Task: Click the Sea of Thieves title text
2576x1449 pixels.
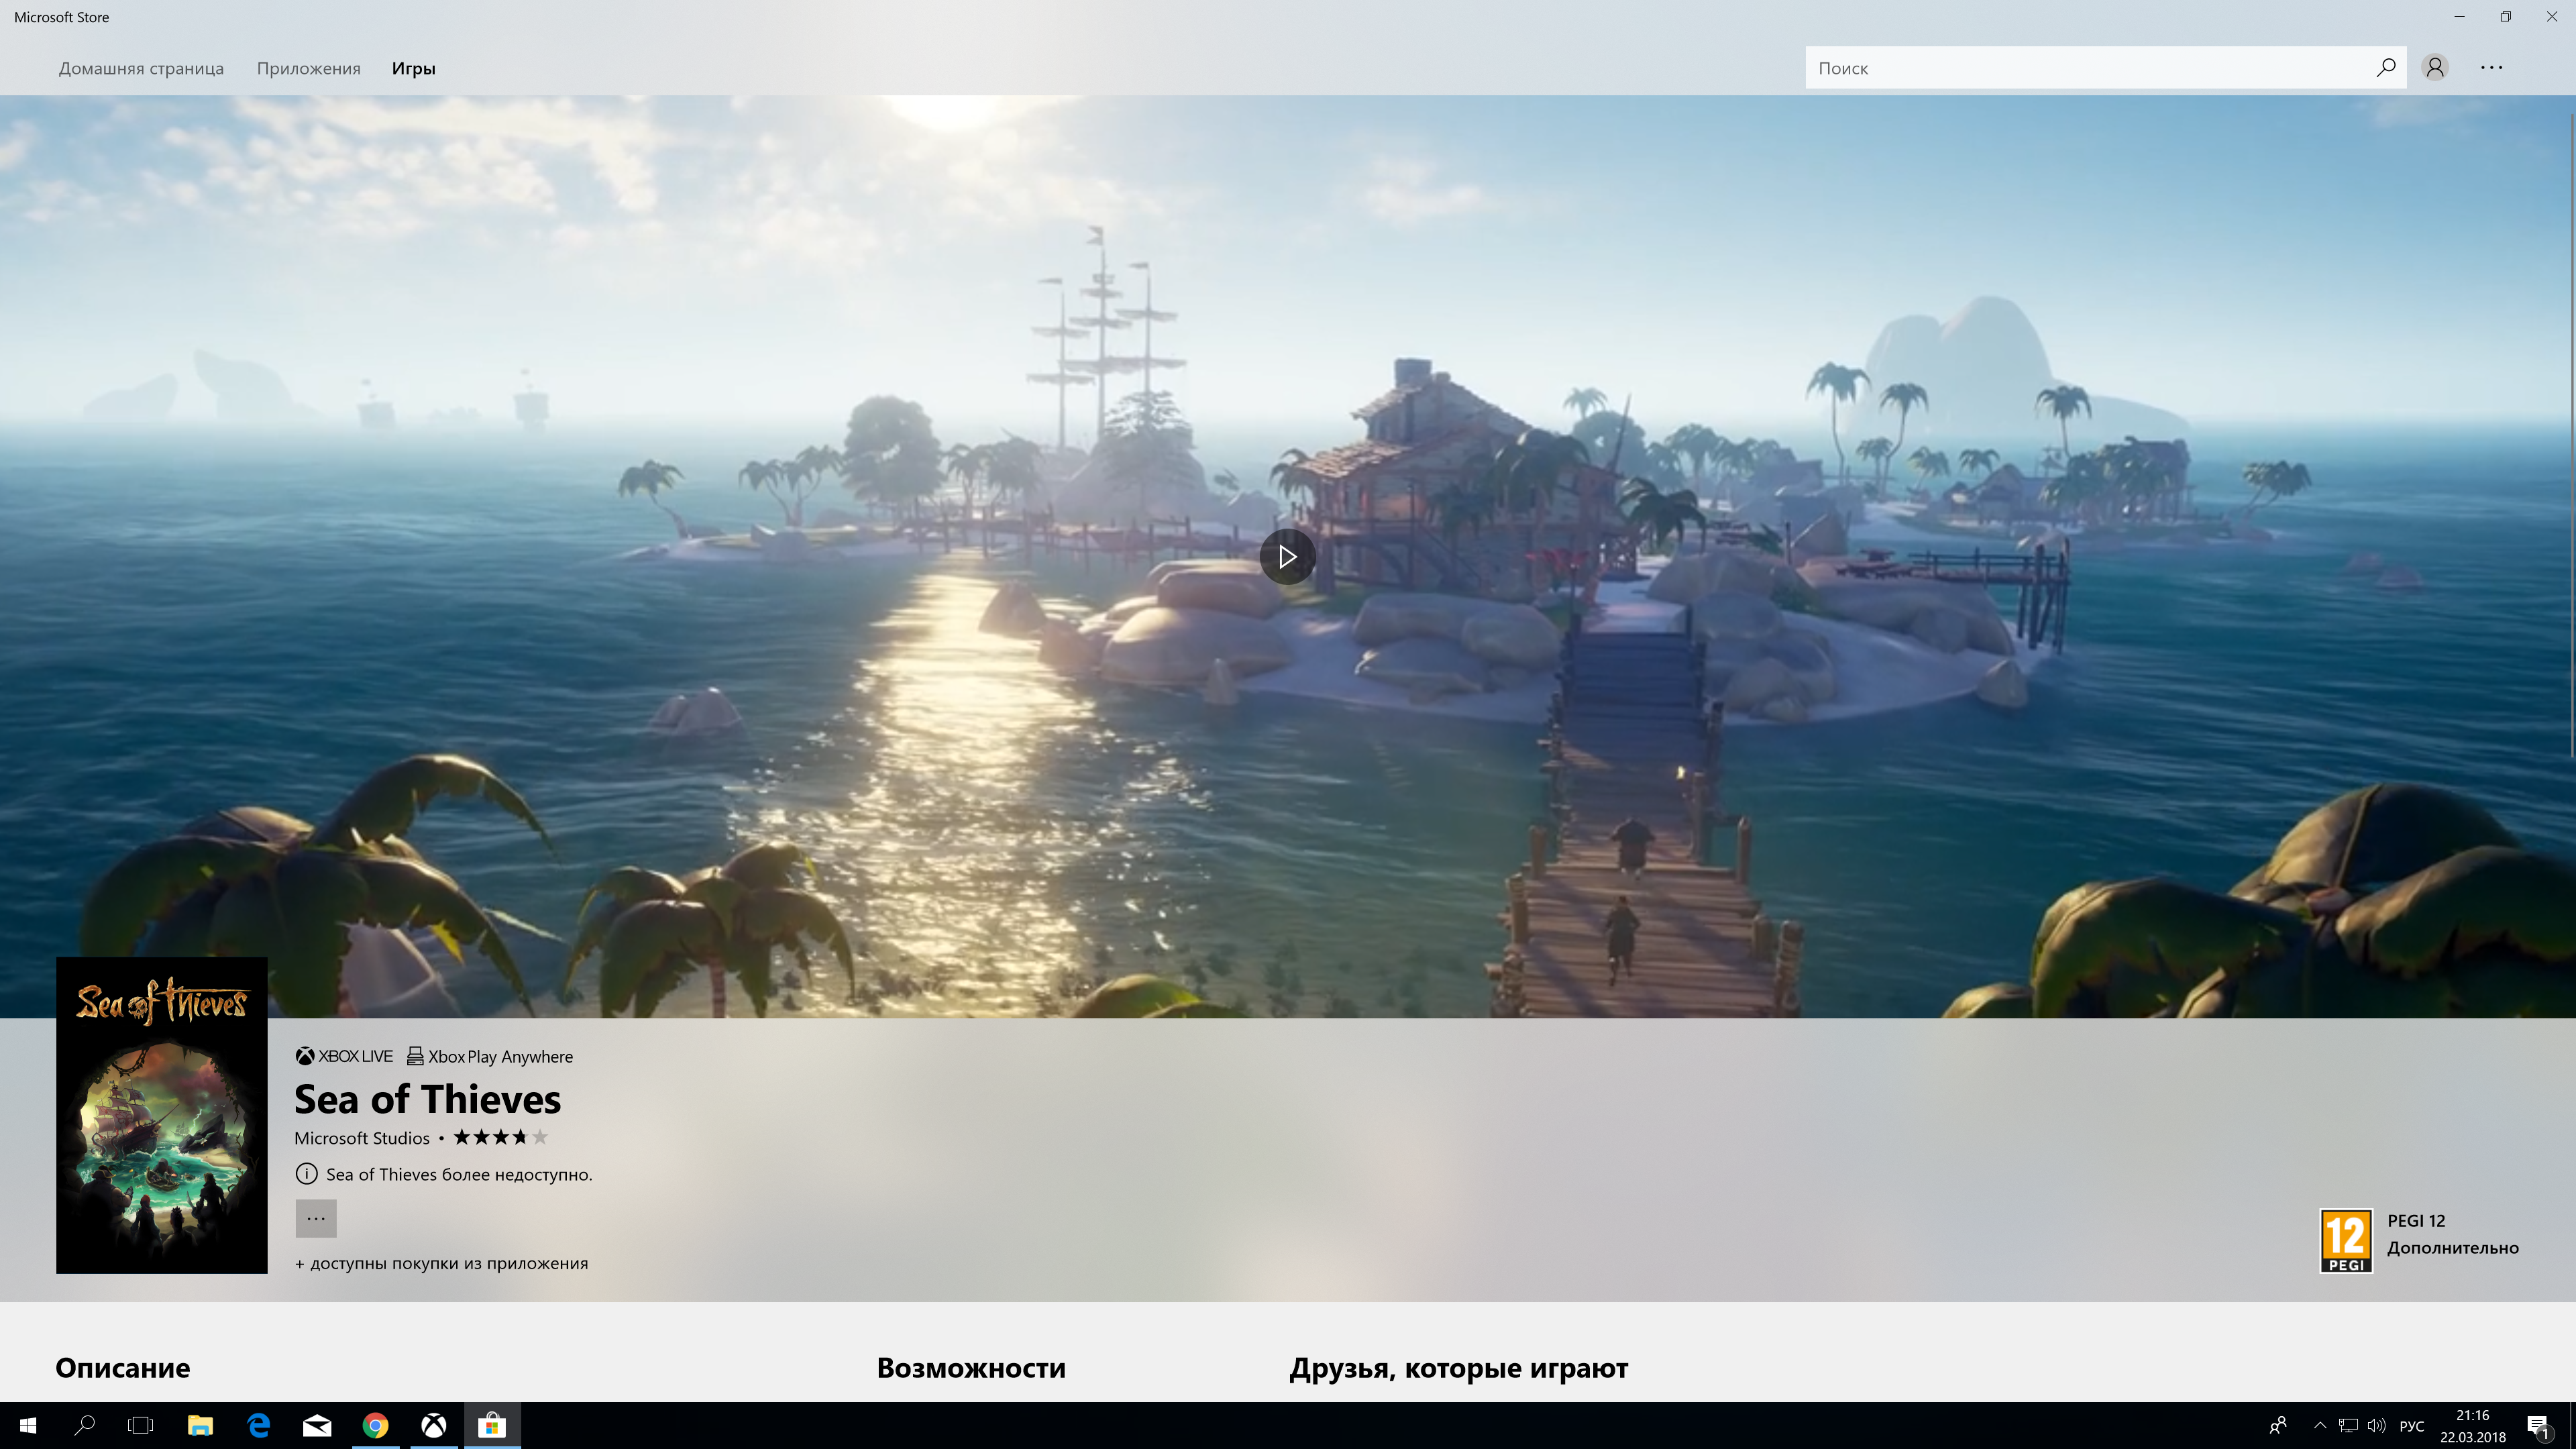Action: pos(428,1099)
